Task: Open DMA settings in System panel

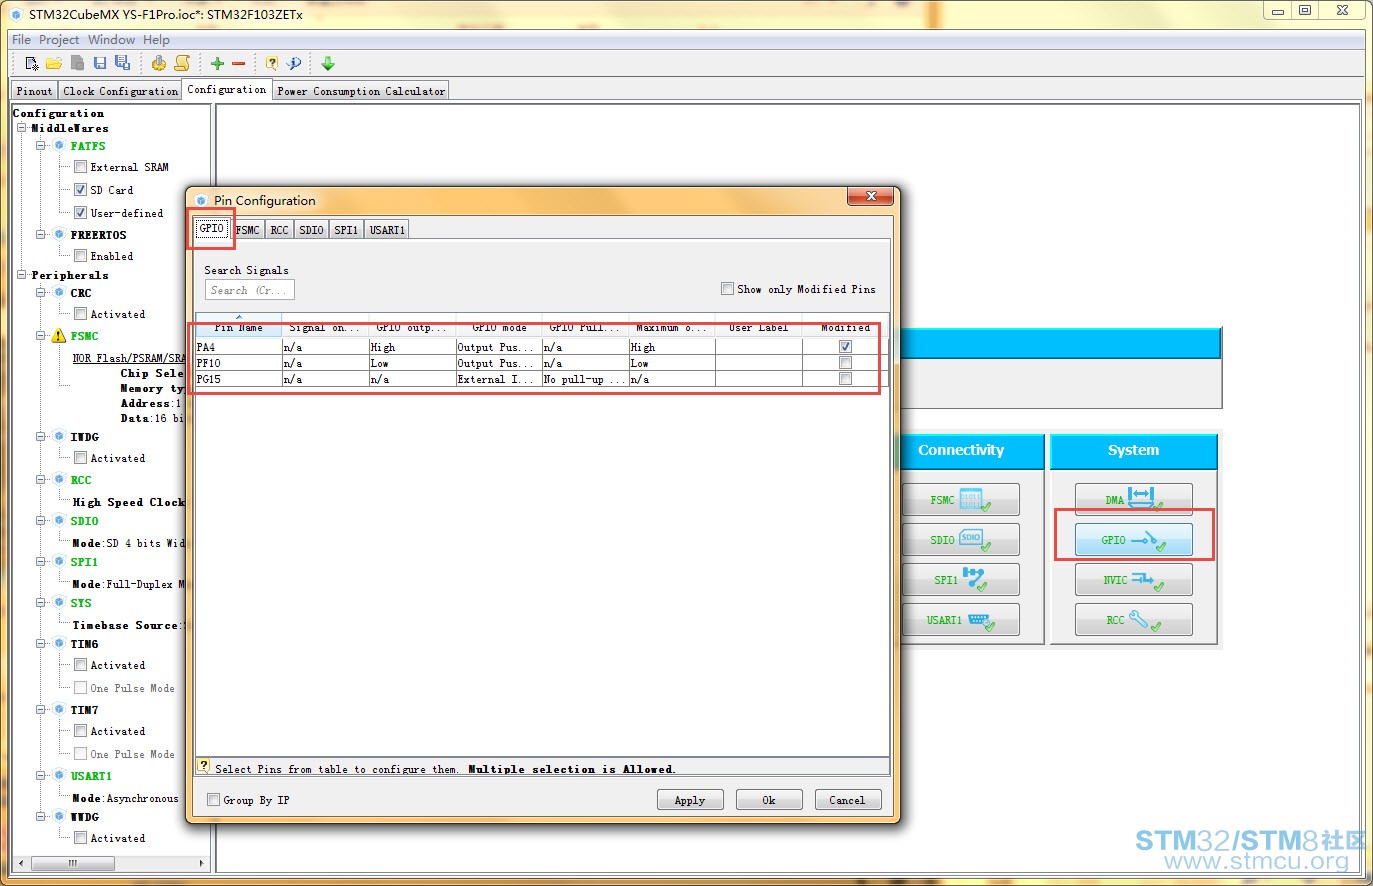Action: click(1133, 499)
